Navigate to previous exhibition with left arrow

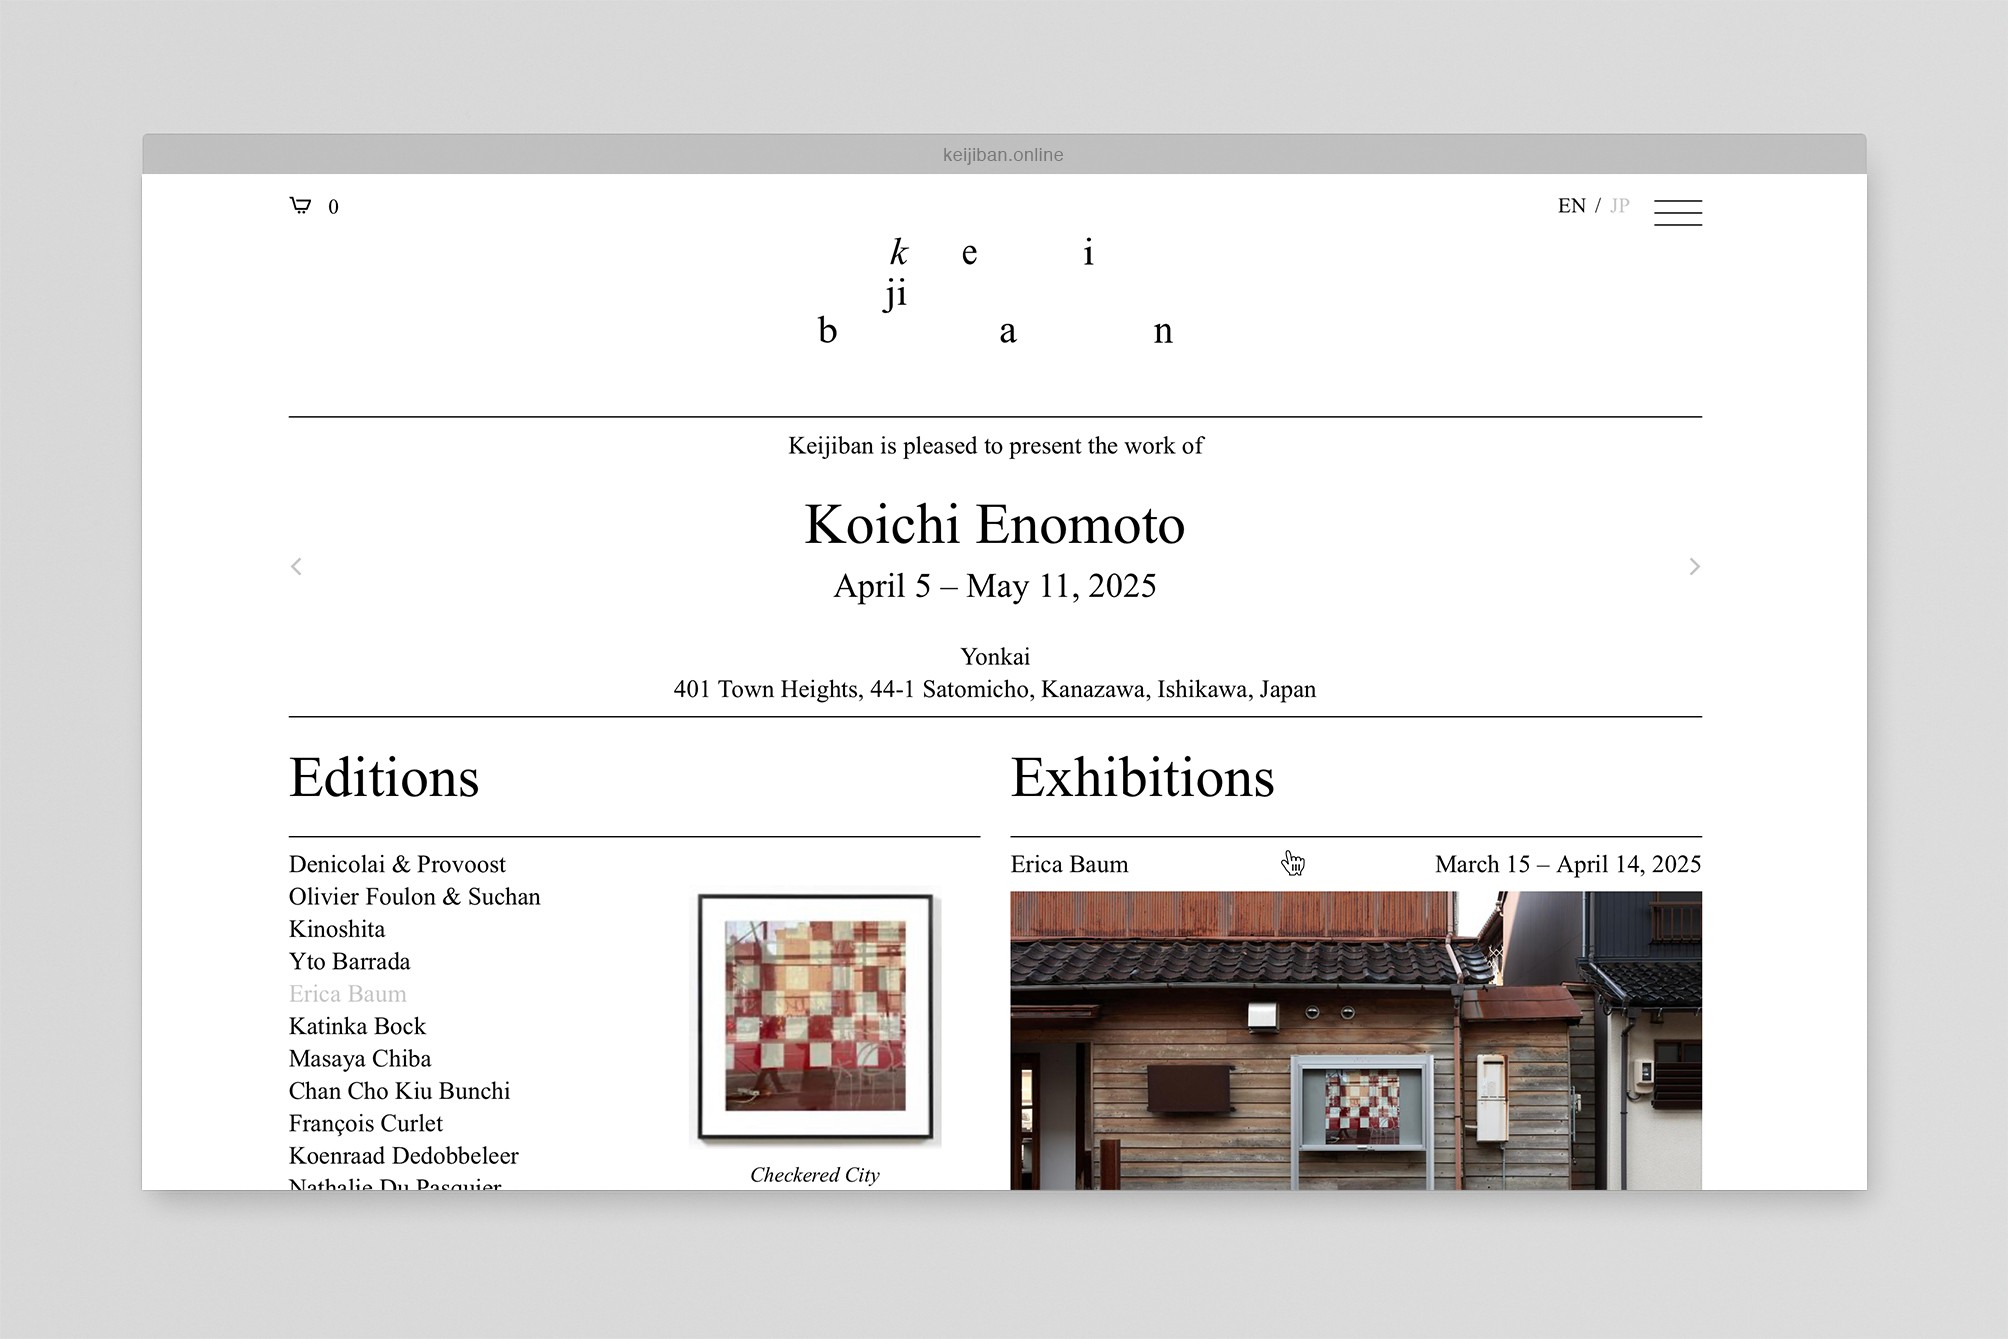296,566
